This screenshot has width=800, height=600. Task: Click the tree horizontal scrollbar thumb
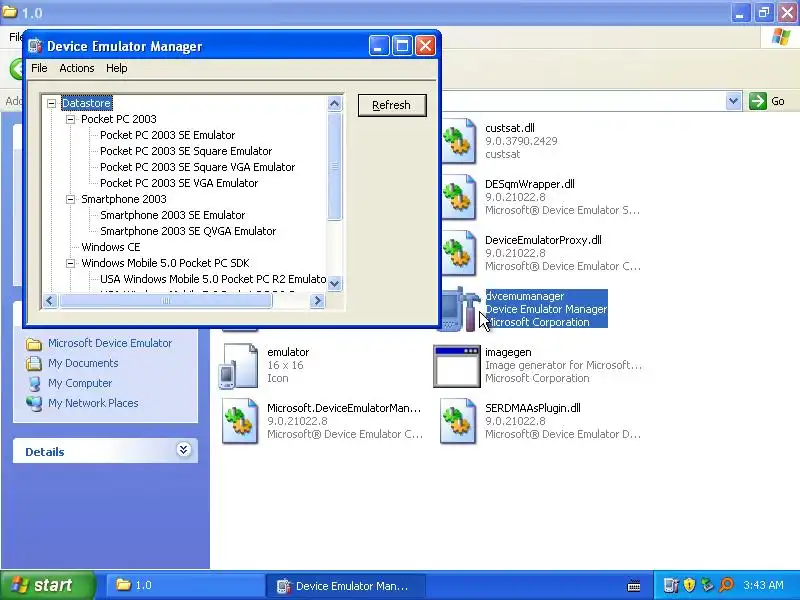coord(166,301)
